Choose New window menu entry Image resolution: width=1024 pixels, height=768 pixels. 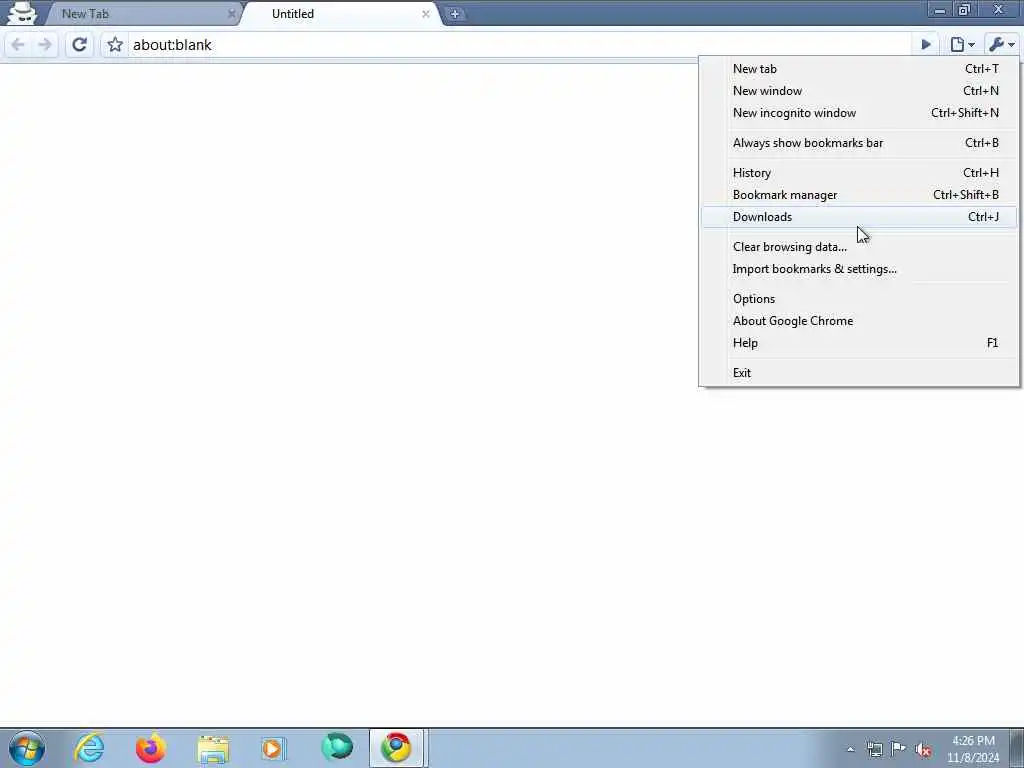[x=859, y=91]
